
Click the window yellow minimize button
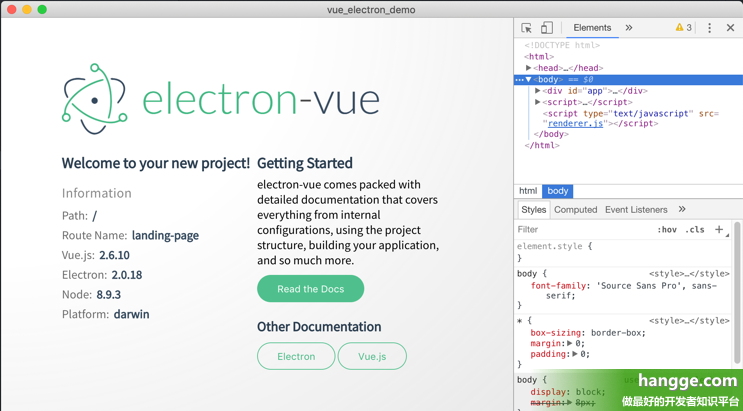coord(27,9)
